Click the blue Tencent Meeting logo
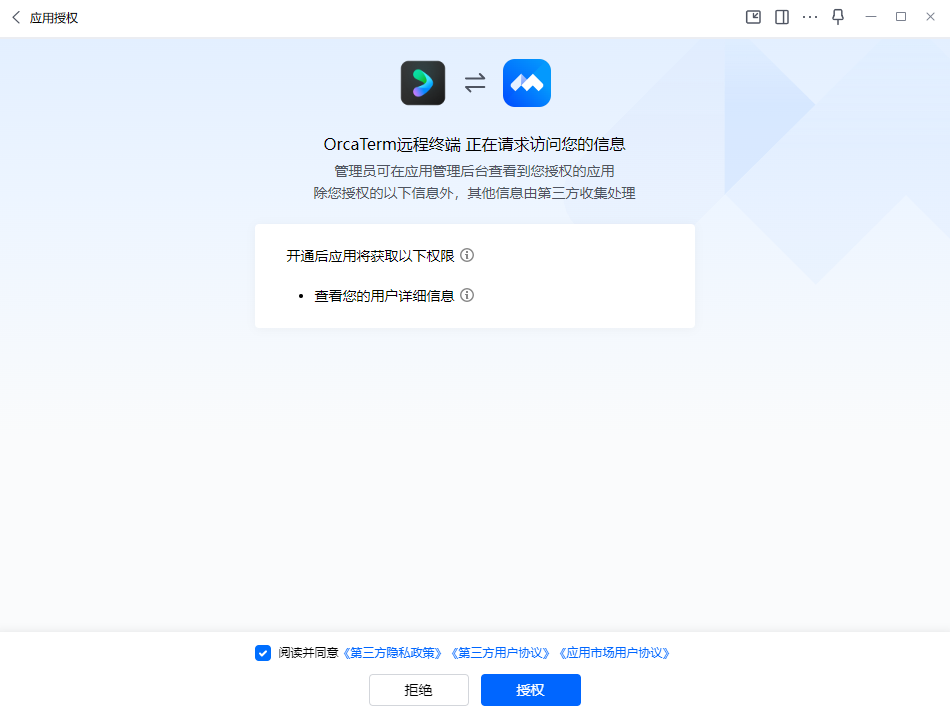This screenshot has height=714, width=950. pos(526,83)
